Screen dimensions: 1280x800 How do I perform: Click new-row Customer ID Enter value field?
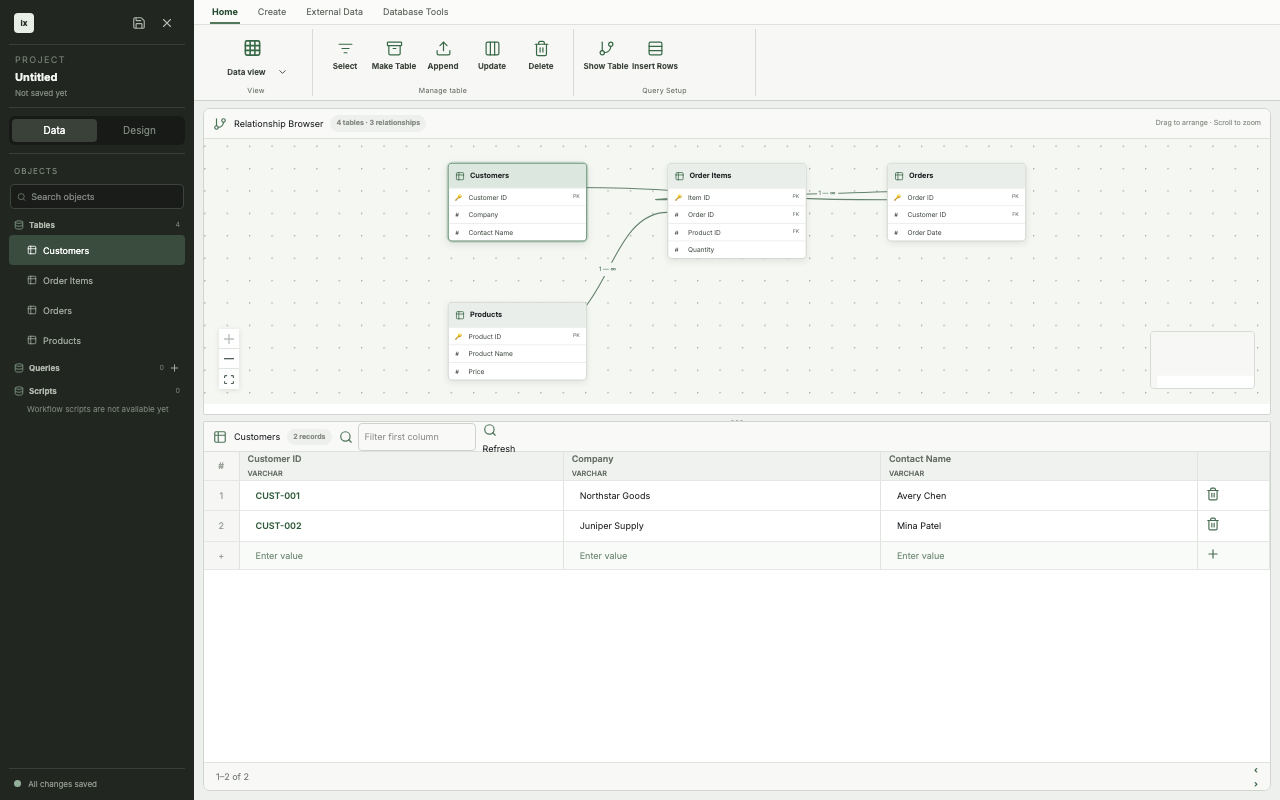[401, 556]
